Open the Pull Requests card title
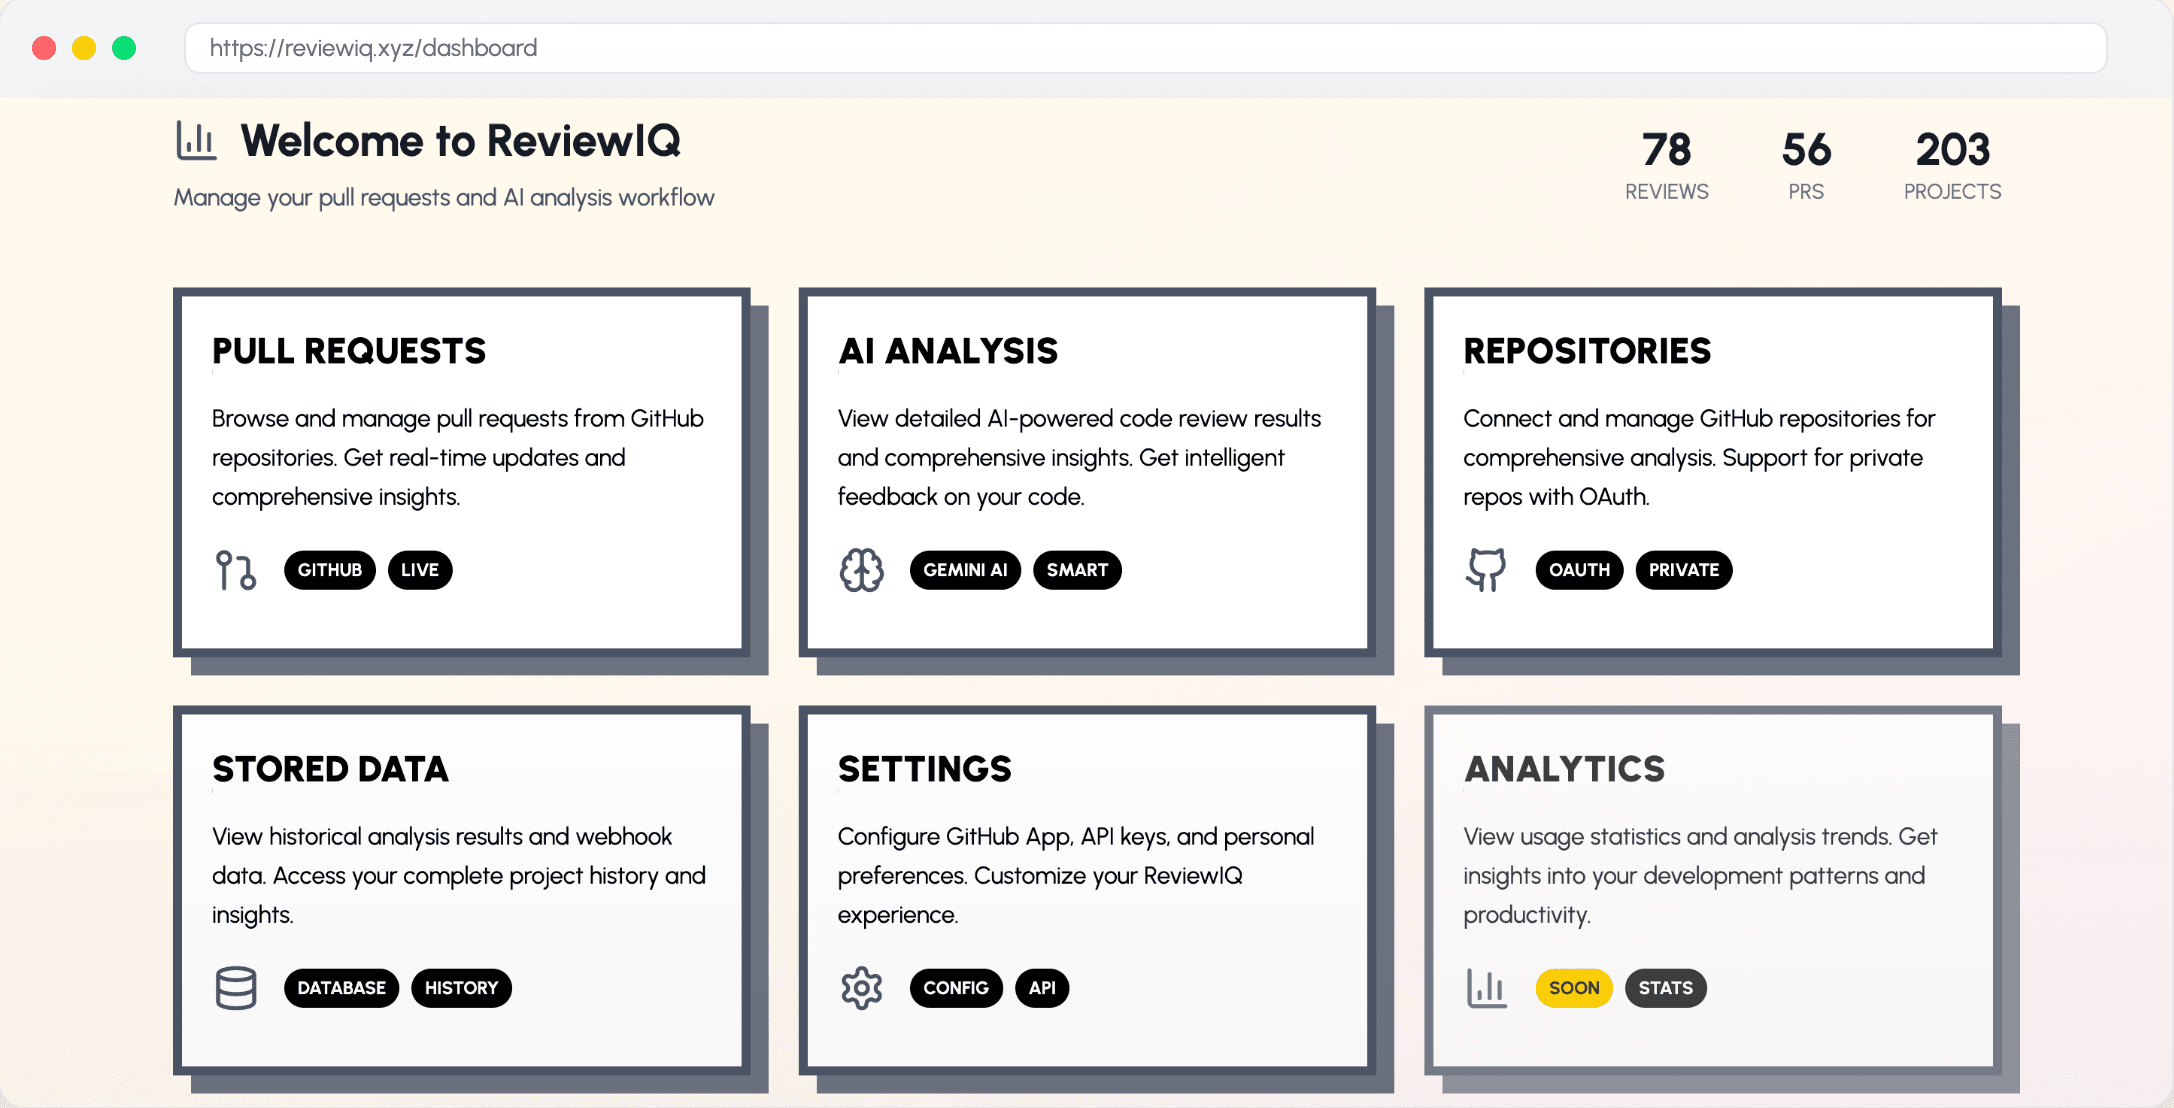 pyautogui.click(x=348, y=351)
